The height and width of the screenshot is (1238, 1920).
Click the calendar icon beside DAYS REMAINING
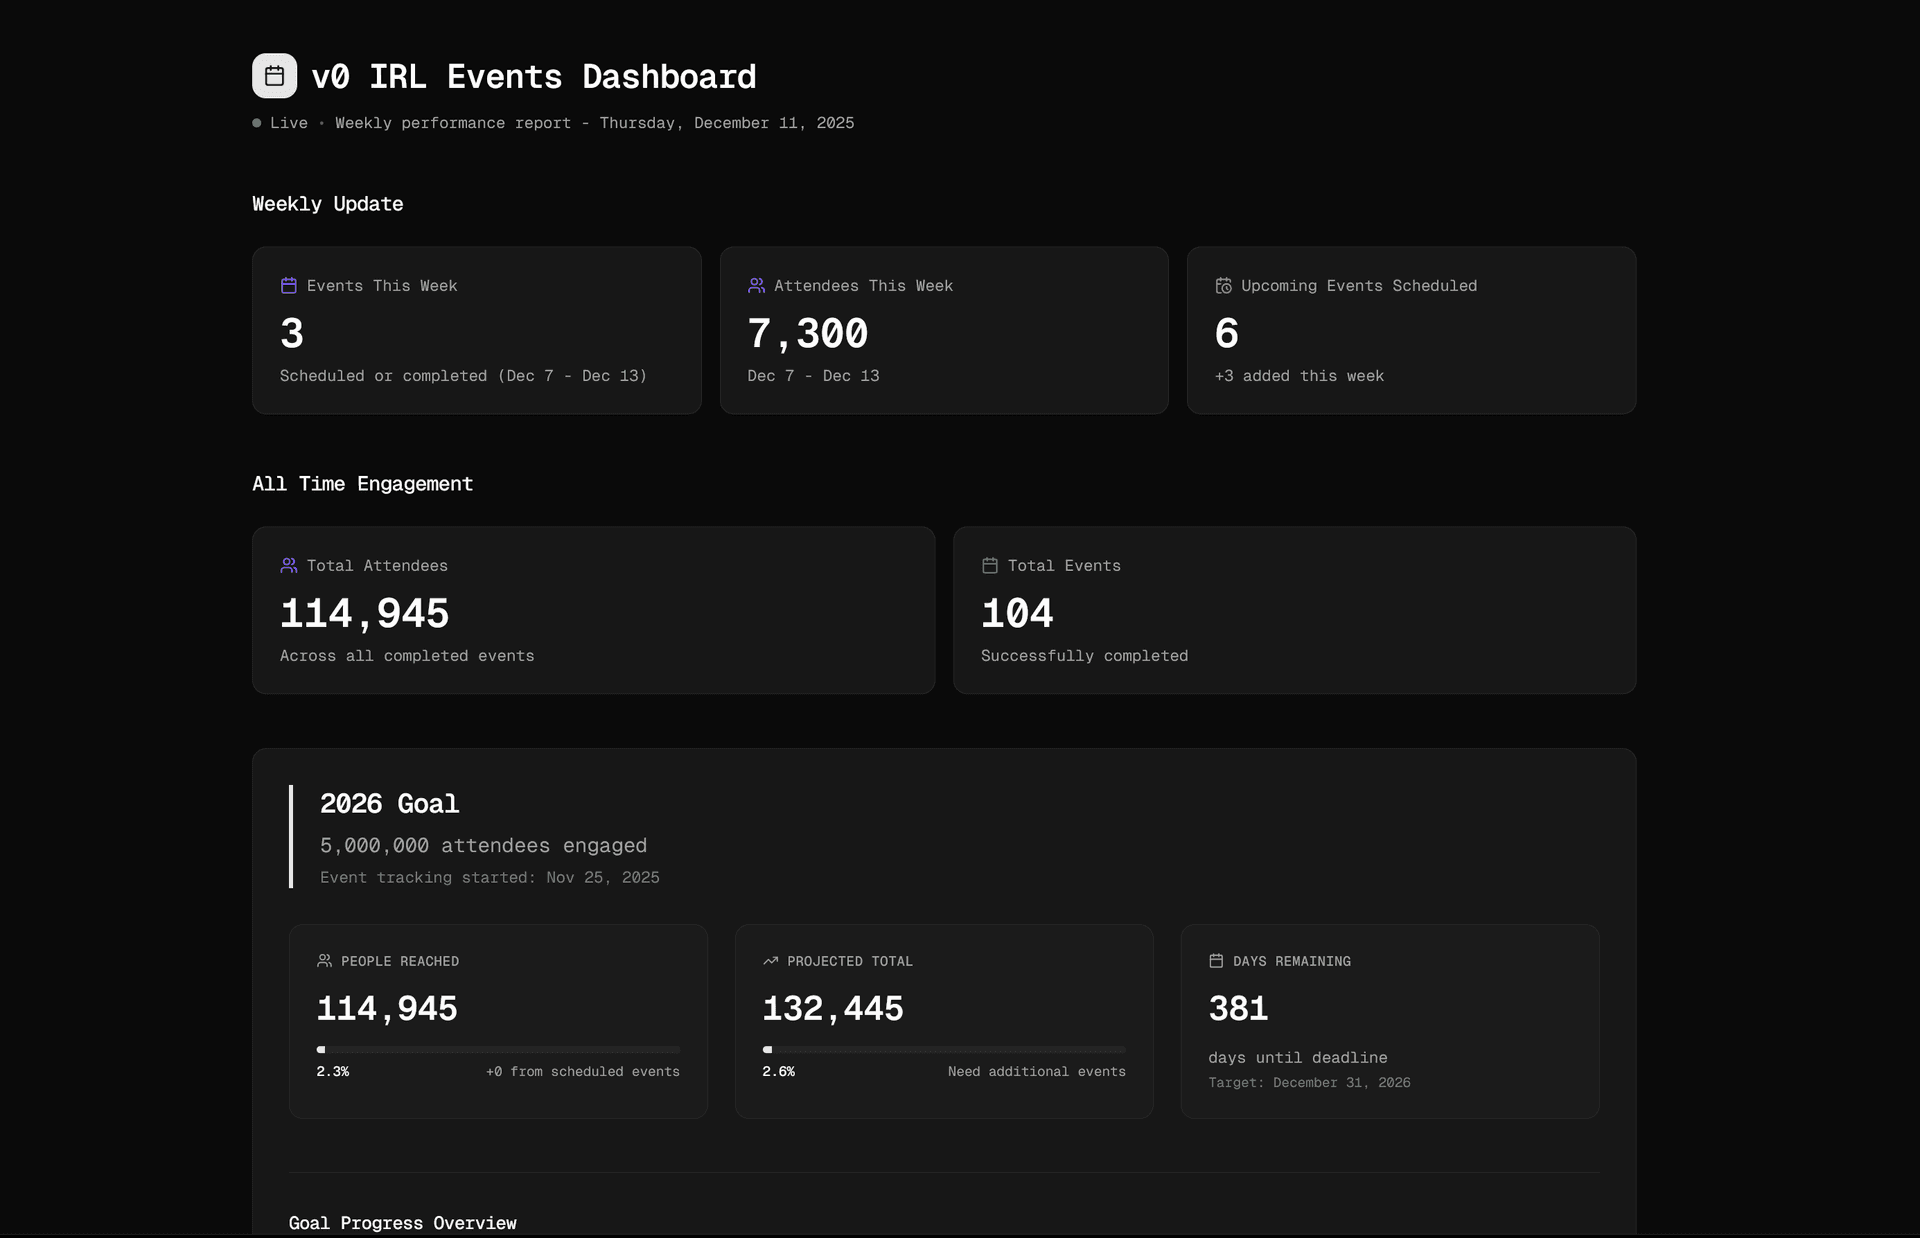click(1216, 961)
